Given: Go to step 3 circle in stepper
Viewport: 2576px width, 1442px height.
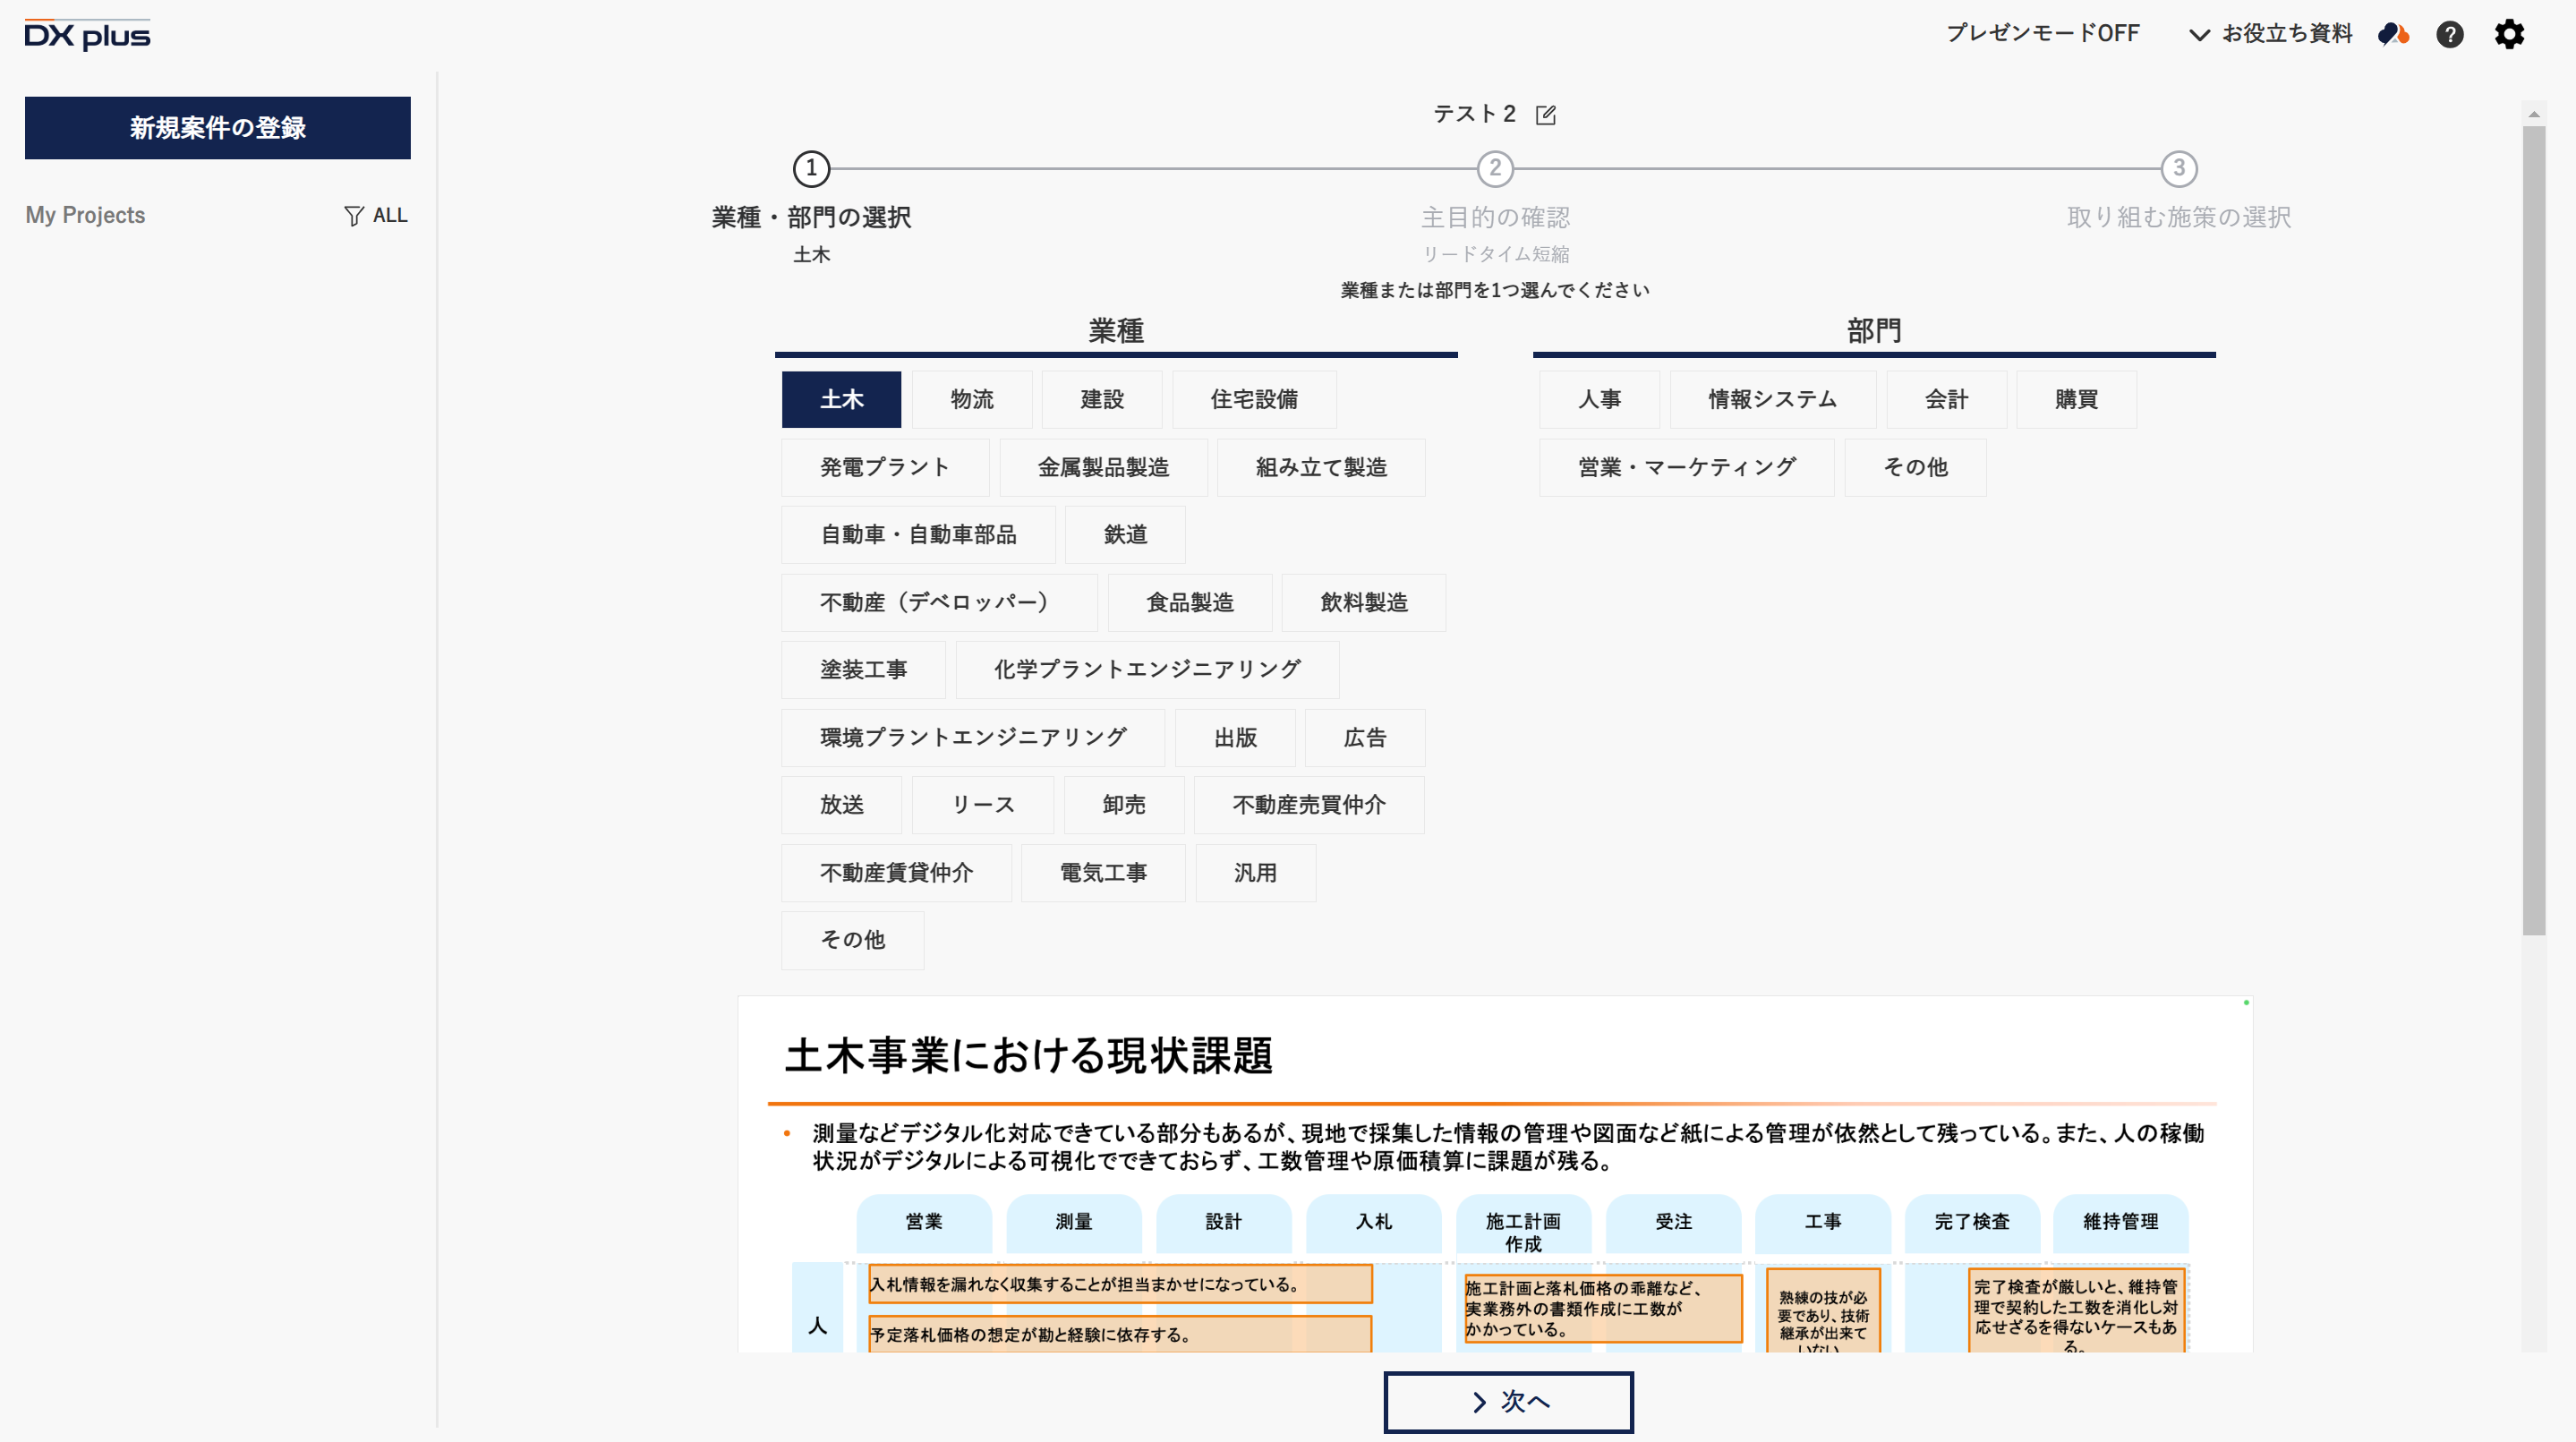Looking at the screenshot, I should coord(2179,169).
